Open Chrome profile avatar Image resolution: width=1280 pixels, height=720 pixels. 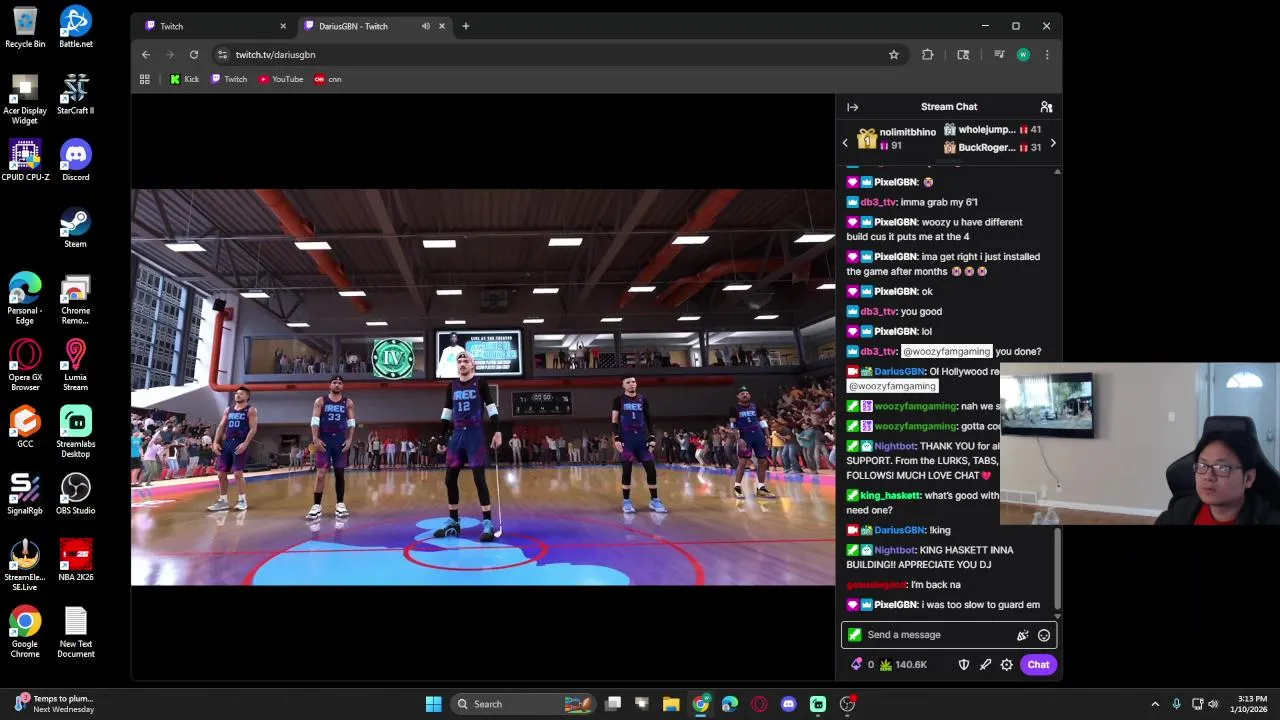1023,55
